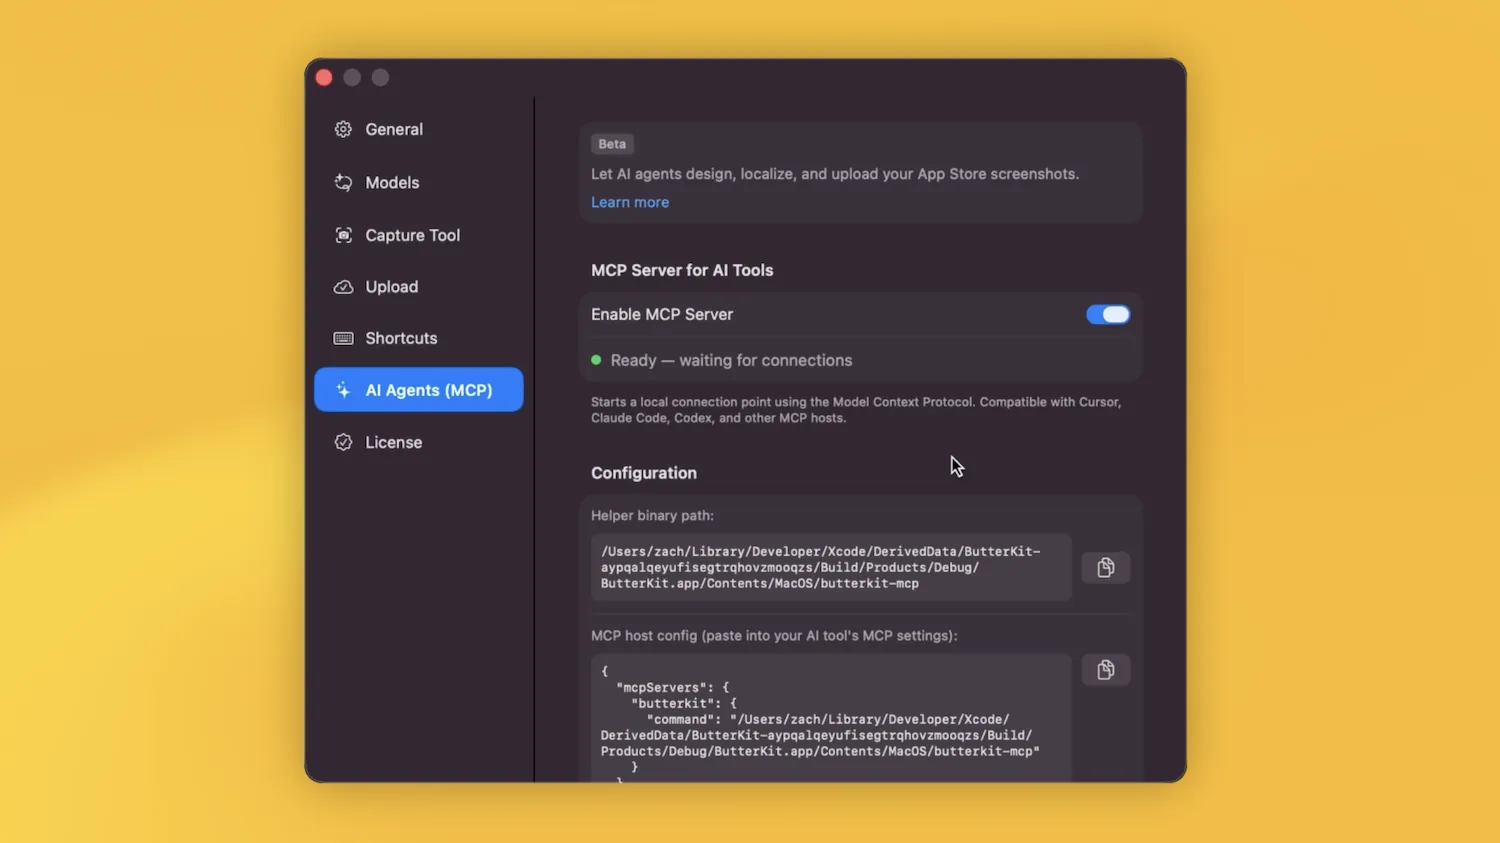Select the Upload tab in sidebar
Viewport: 1500px width, 843px height.
(391, 287)
